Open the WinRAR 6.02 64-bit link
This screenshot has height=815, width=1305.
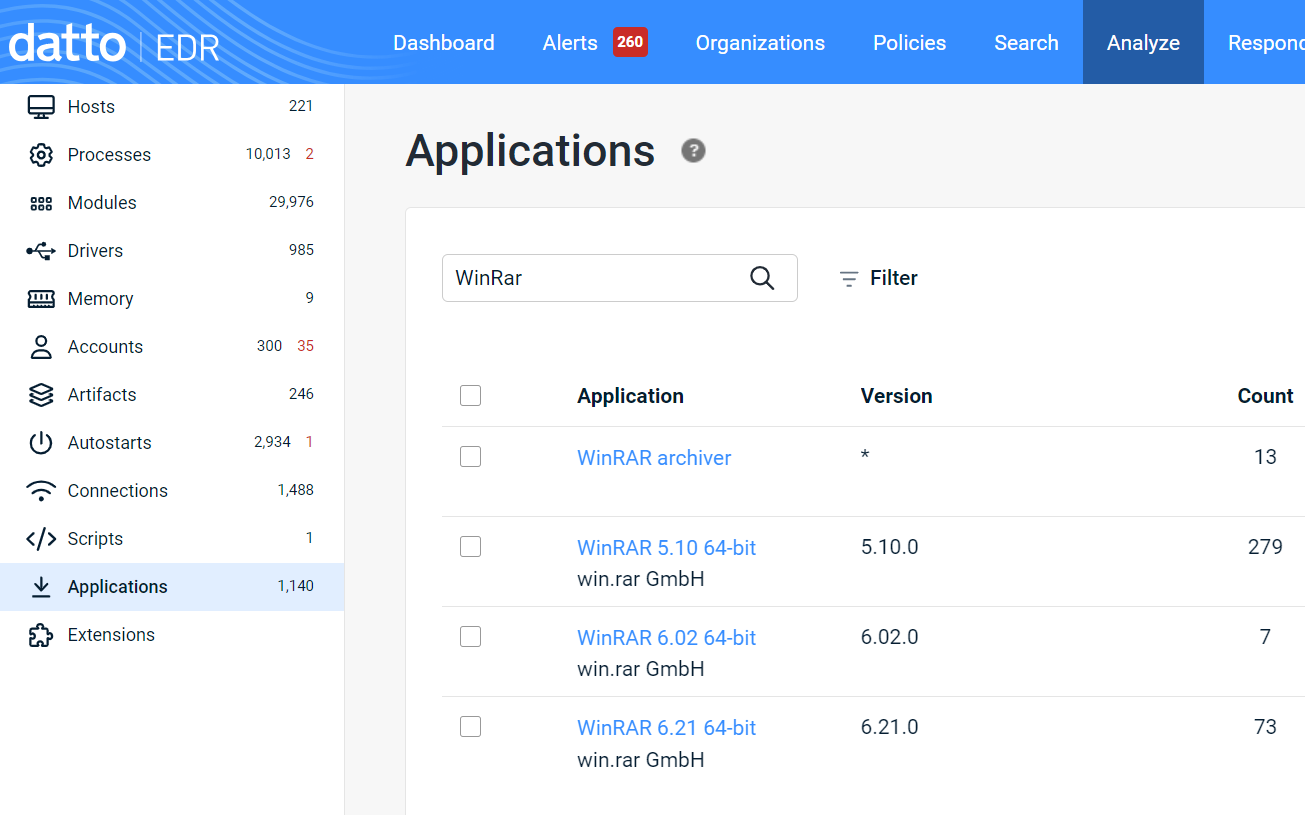coord(666,638)
